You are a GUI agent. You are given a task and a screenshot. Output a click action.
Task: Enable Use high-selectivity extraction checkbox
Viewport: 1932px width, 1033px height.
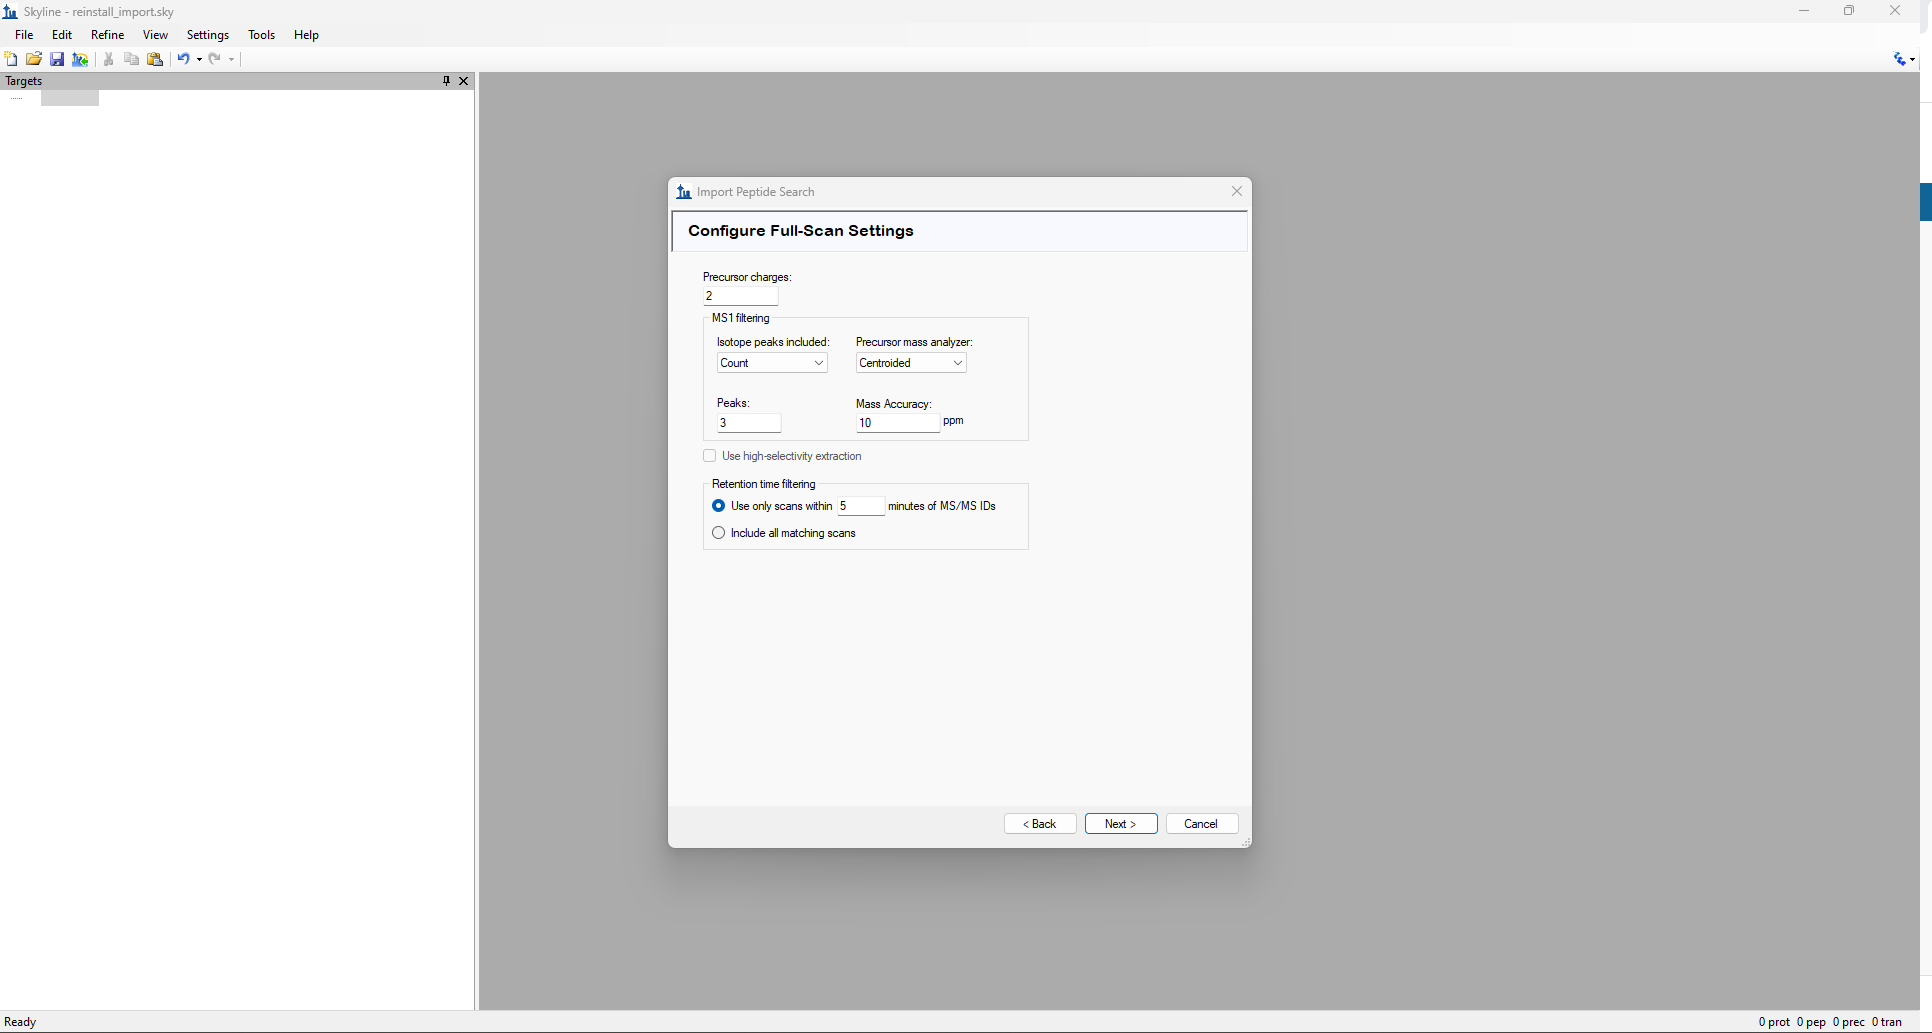[710, 456]
